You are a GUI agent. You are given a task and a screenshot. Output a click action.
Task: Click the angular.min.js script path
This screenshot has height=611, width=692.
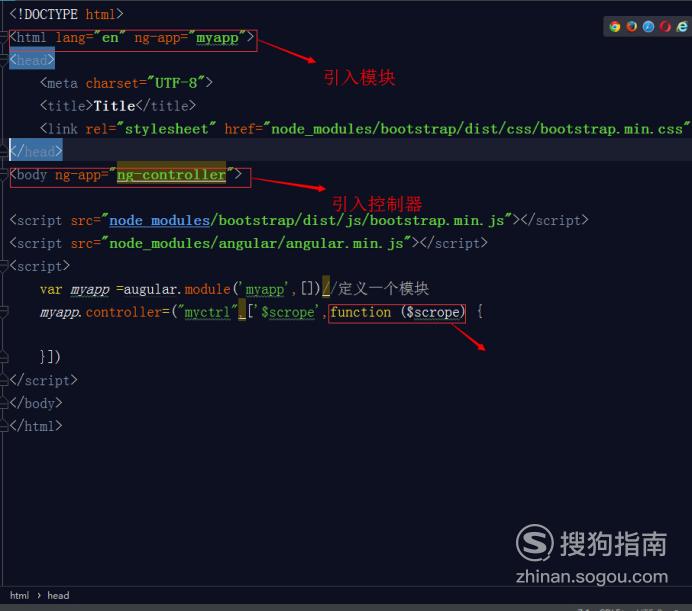[256, 243]
